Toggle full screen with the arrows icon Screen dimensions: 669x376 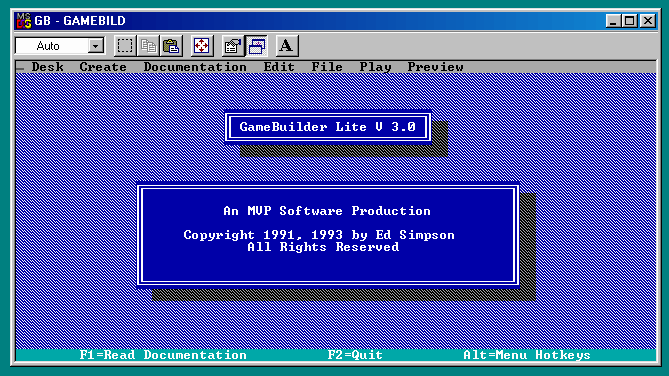201,46
